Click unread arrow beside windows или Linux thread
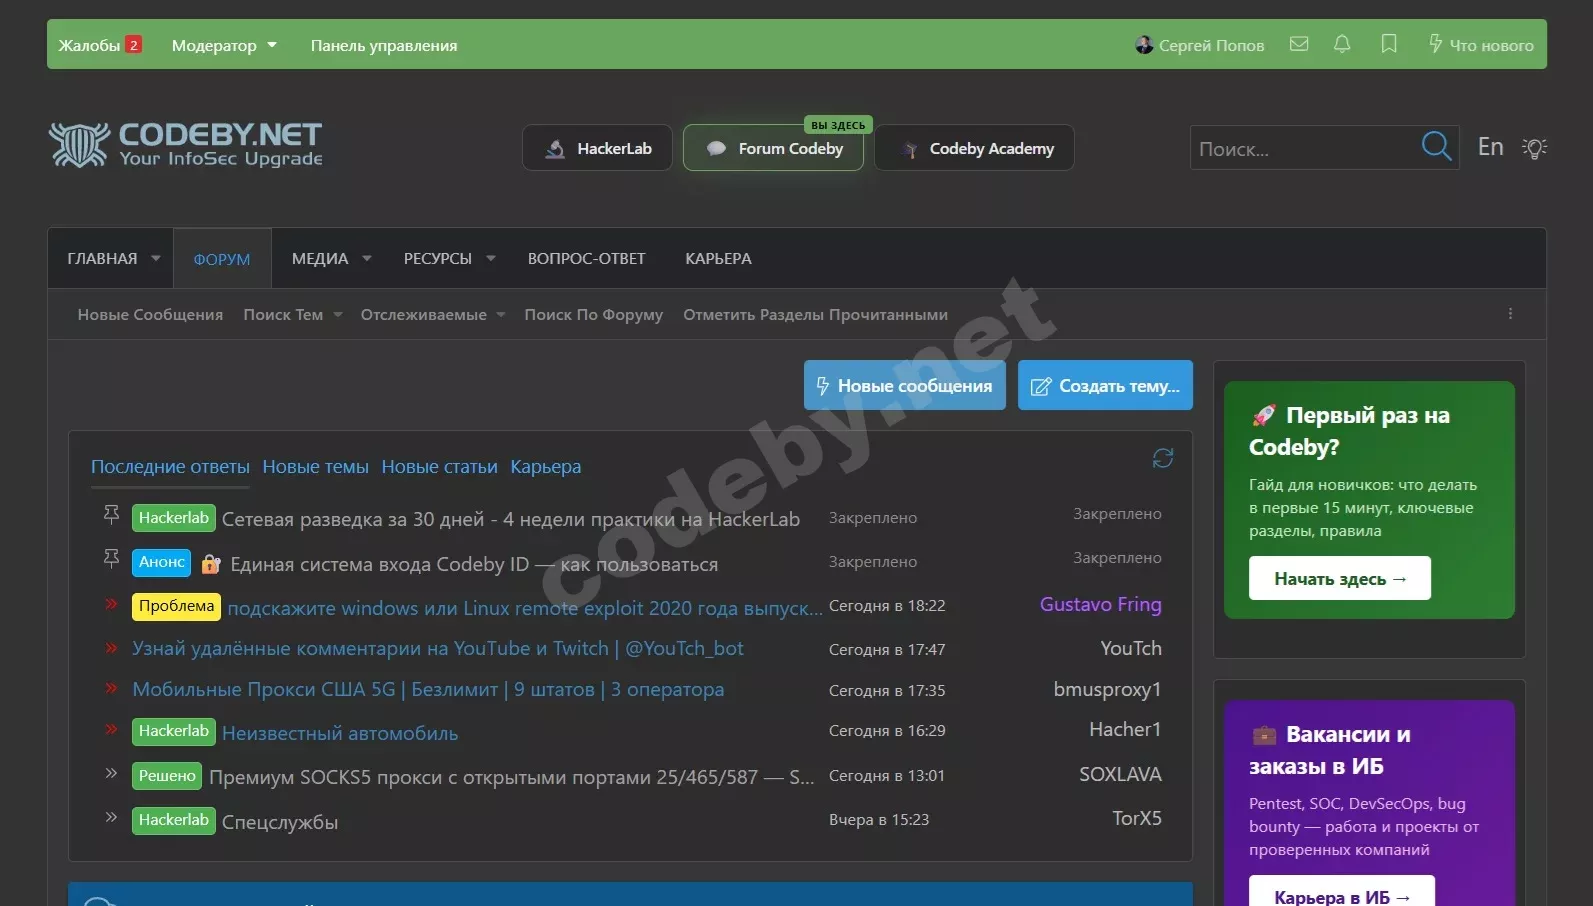Screen dimensions: 1593x906 pos(111,603)
